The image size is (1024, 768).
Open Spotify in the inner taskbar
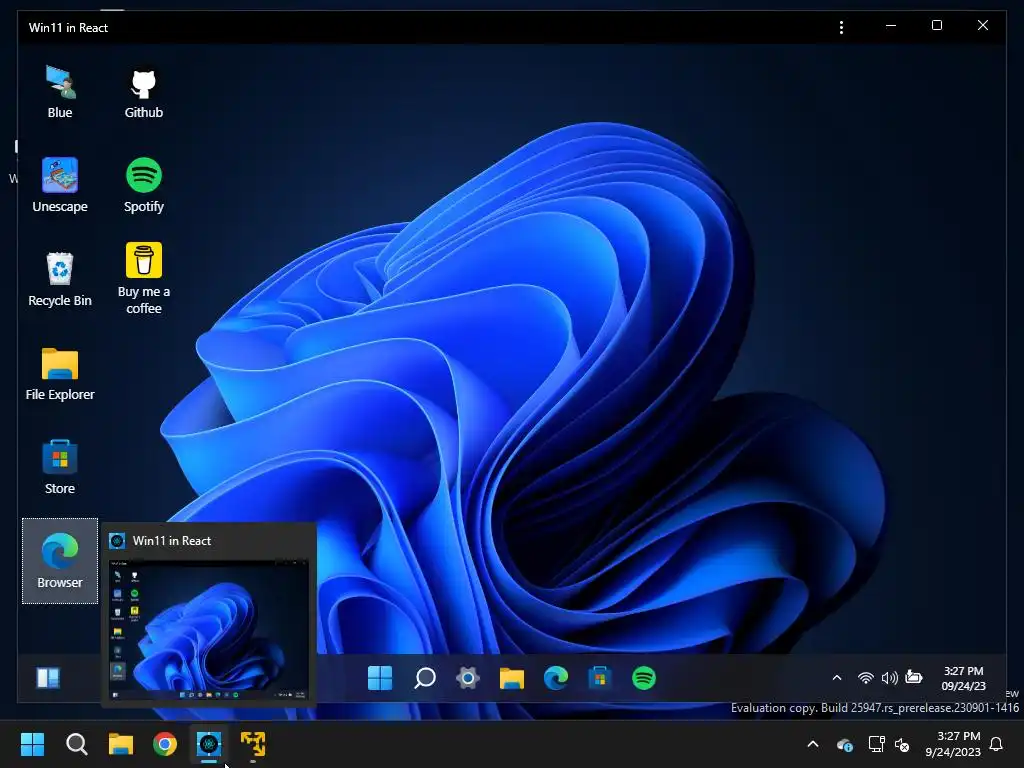pos(644,678)
